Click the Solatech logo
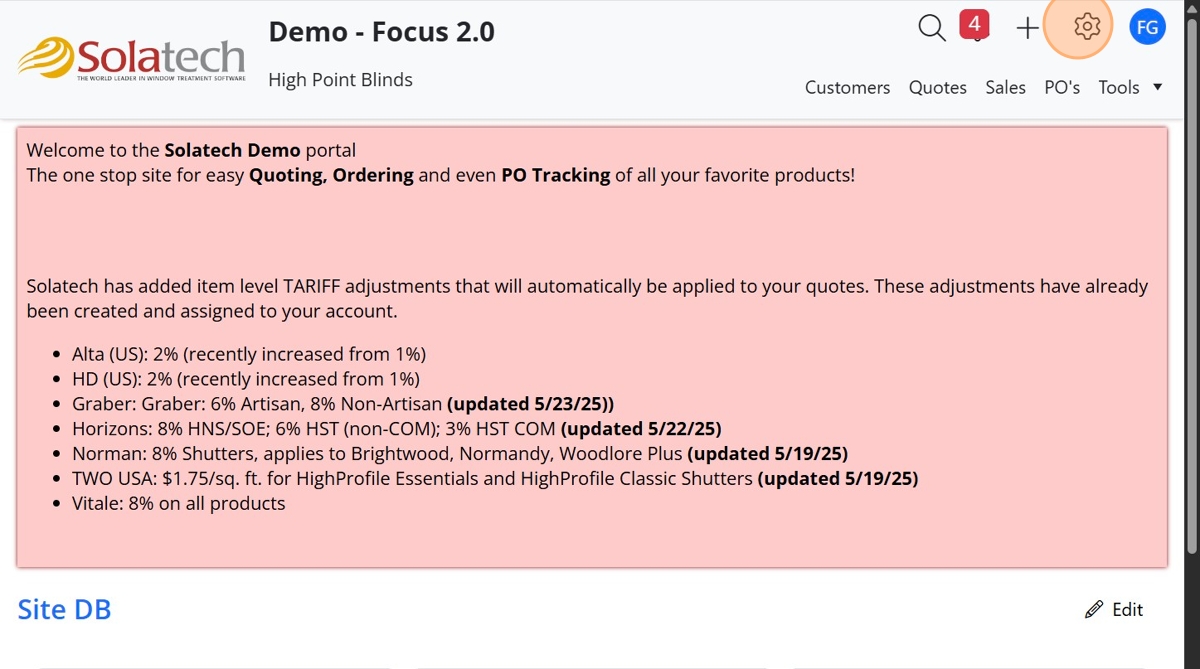This screenshot has width=1200, height=669. [x=131, y=60]
